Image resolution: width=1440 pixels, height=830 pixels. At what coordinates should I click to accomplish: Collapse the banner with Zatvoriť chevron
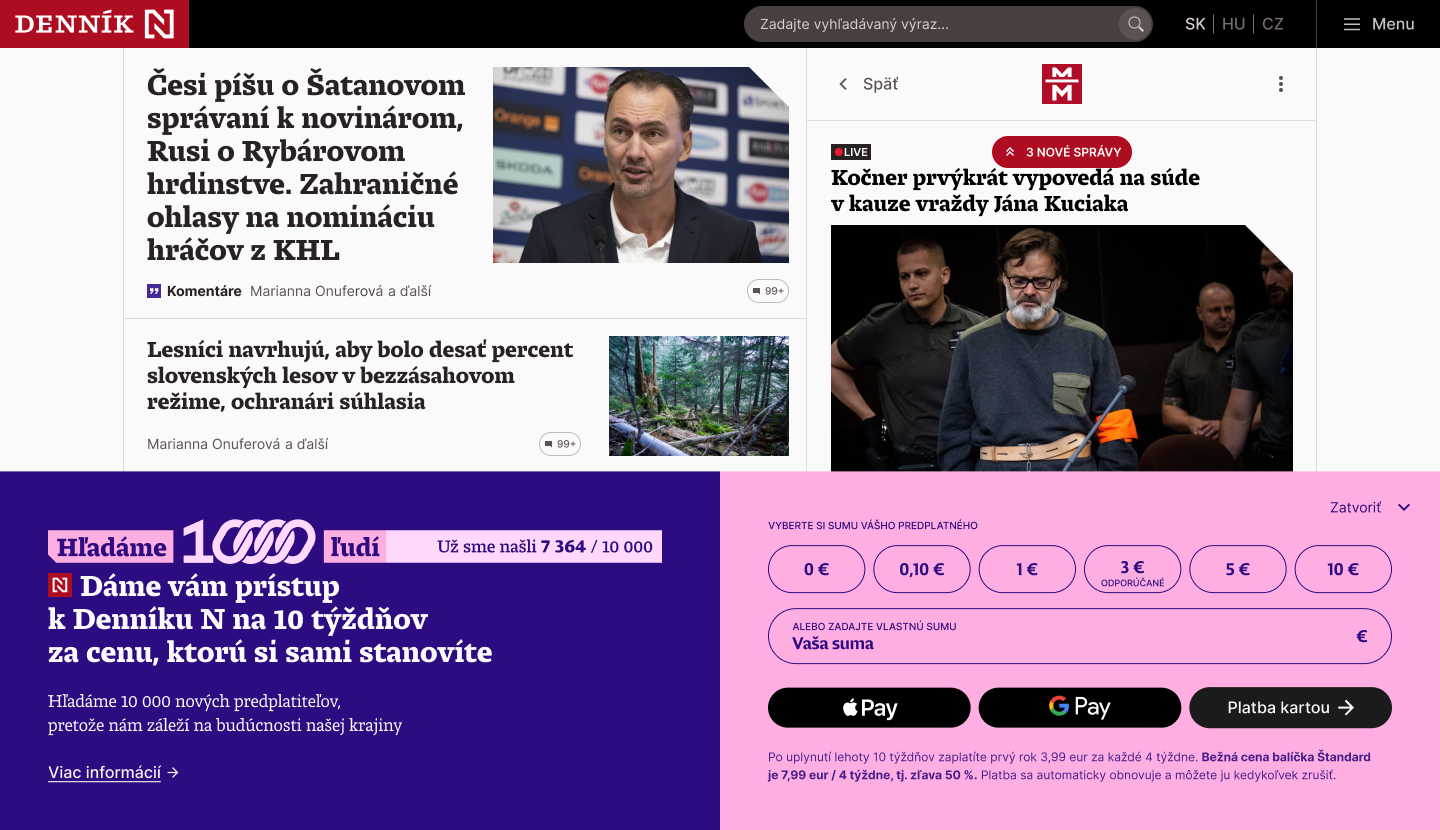pyautogui.click(x=1404, y=508)
